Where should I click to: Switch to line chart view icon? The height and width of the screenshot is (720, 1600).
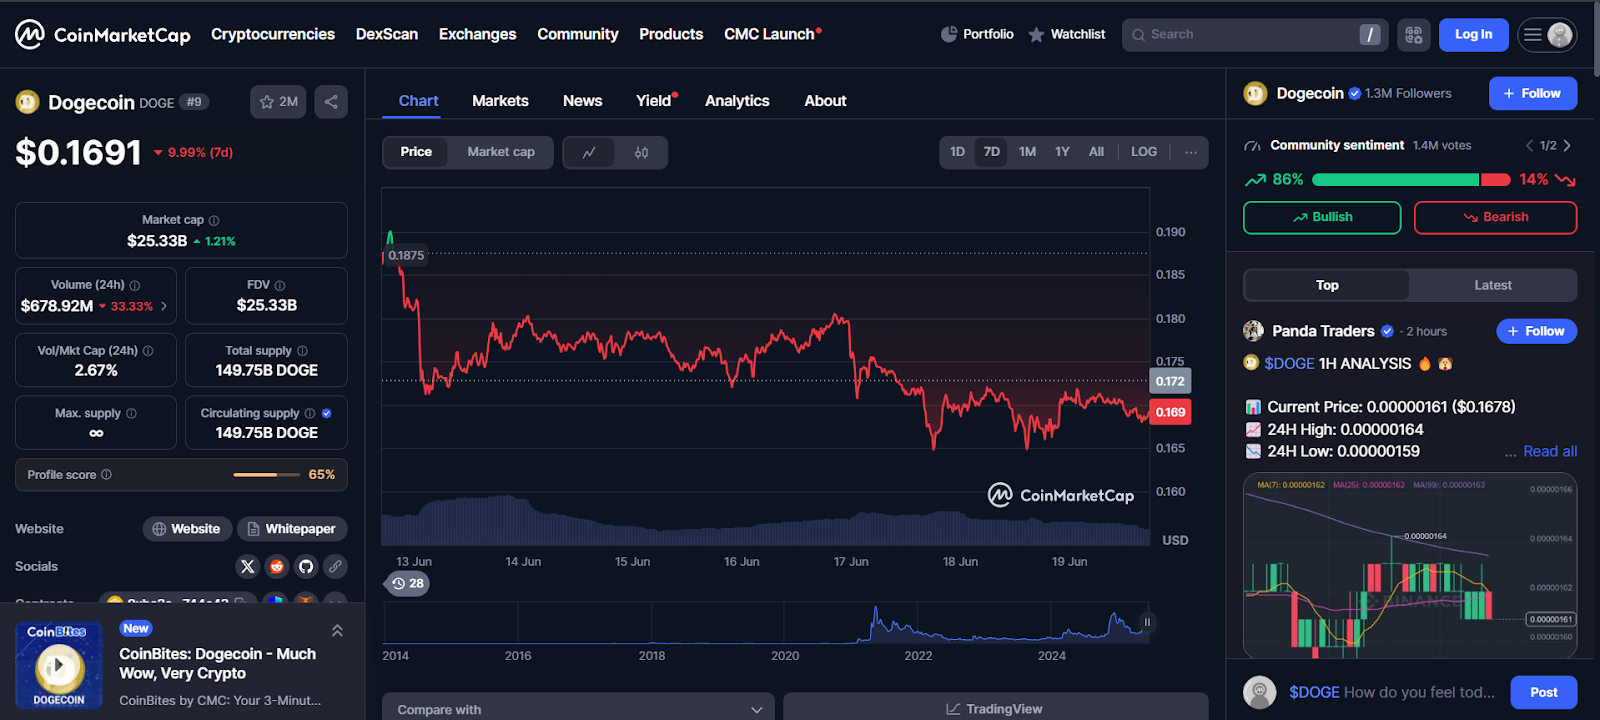pos(589,152)
